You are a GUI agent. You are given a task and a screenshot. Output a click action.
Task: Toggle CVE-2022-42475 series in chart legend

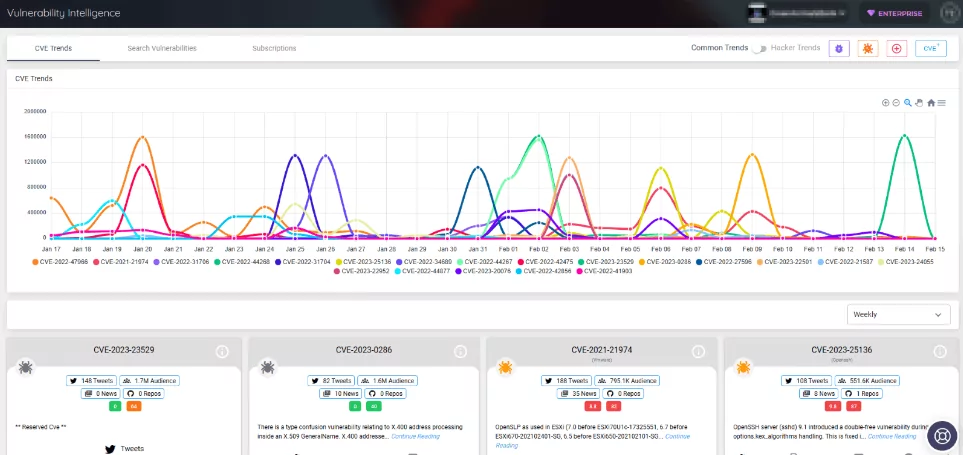click(x=546, y=261)
